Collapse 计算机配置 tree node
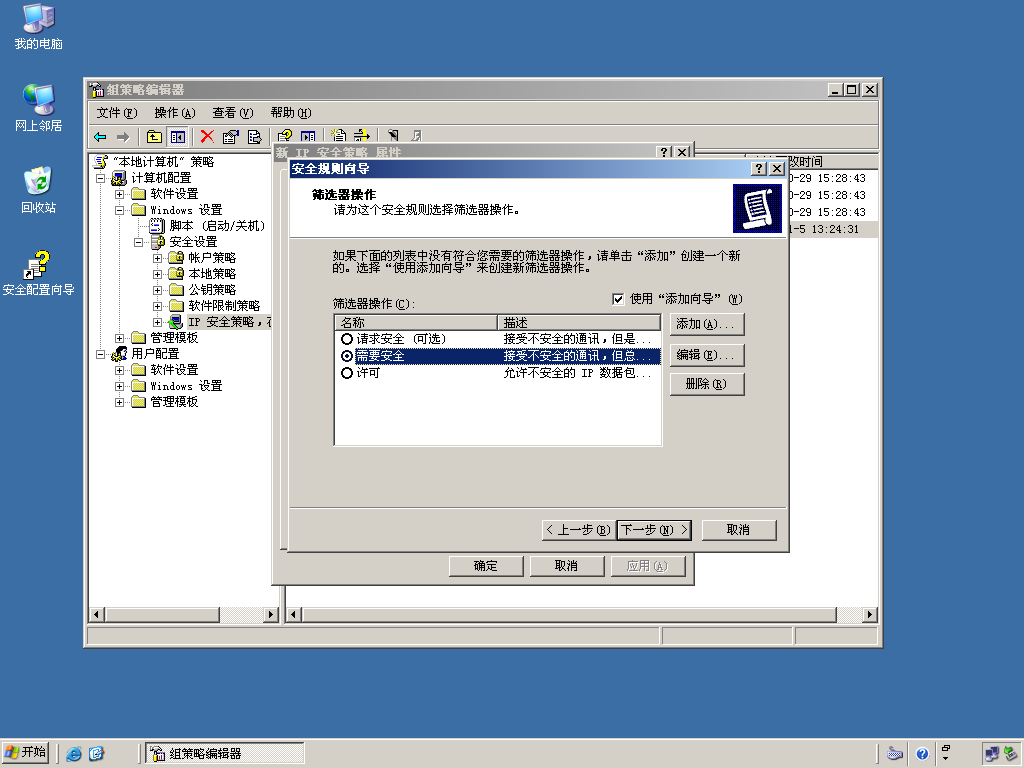 click(x=101, y=178)
